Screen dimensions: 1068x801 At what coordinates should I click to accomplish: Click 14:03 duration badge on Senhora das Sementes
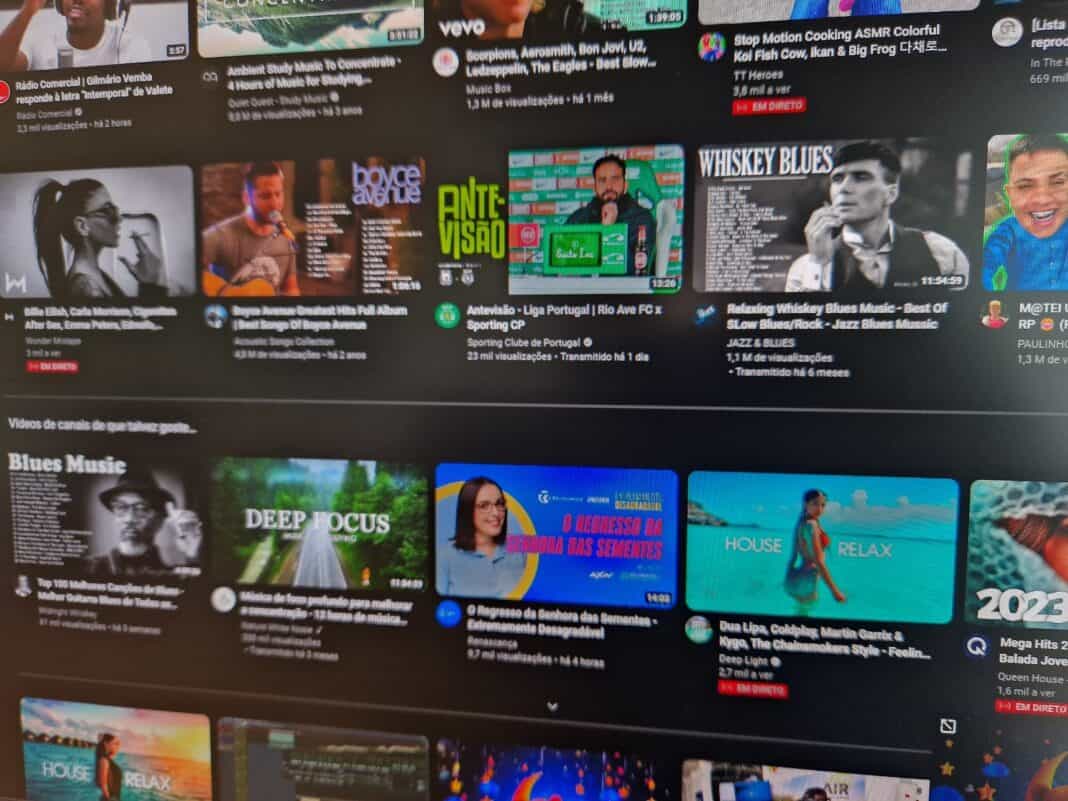pos(658,598)
